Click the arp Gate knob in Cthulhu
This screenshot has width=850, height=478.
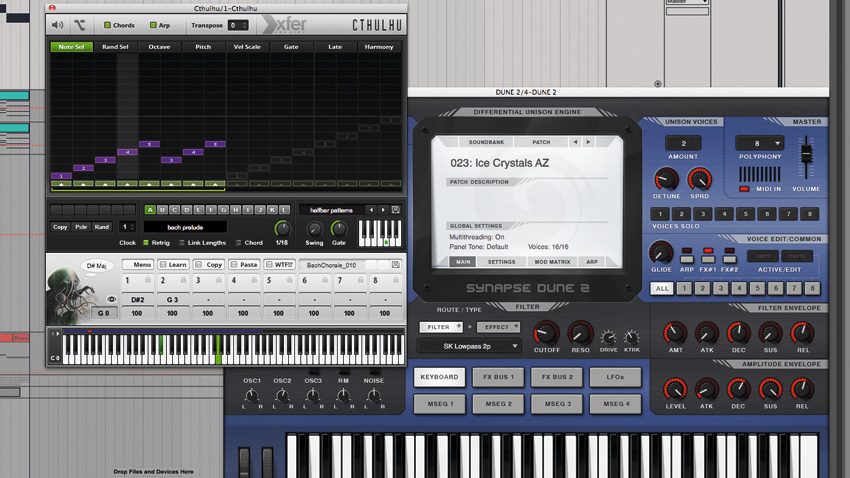pos(339,229)
